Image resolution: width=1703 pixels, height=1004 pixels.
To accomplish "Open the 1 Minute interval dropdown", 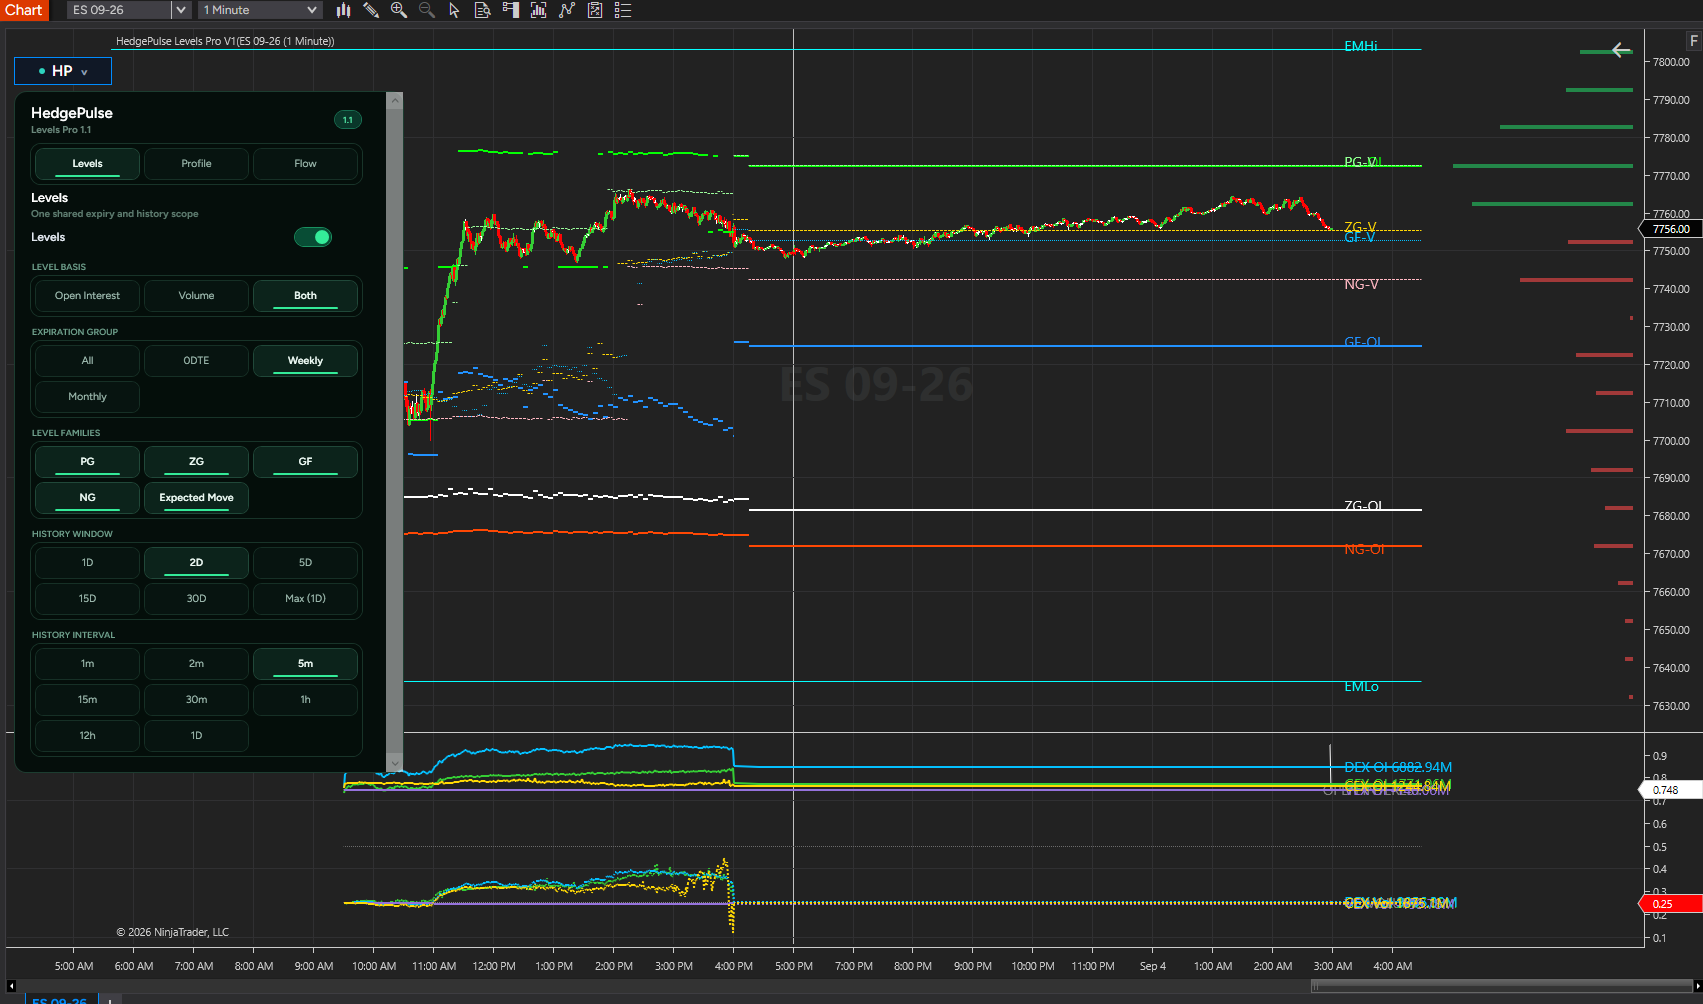I will (260, 10).
